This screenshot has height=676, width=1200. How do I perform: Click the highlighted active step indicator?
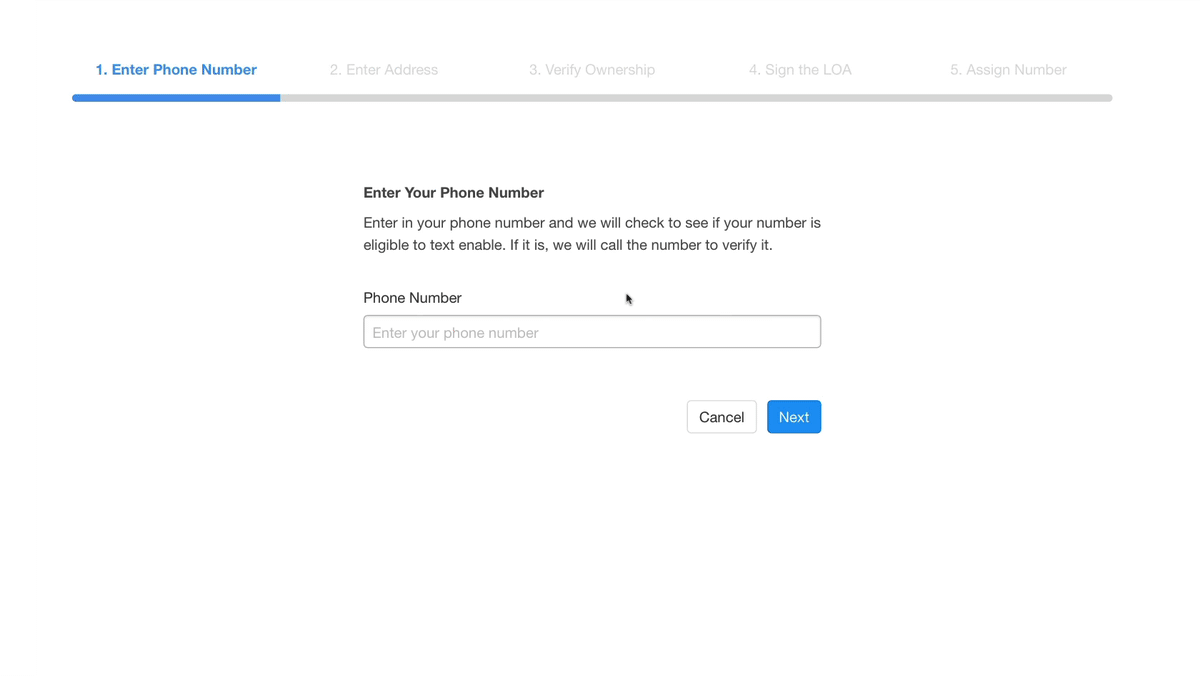coord(176,69)
